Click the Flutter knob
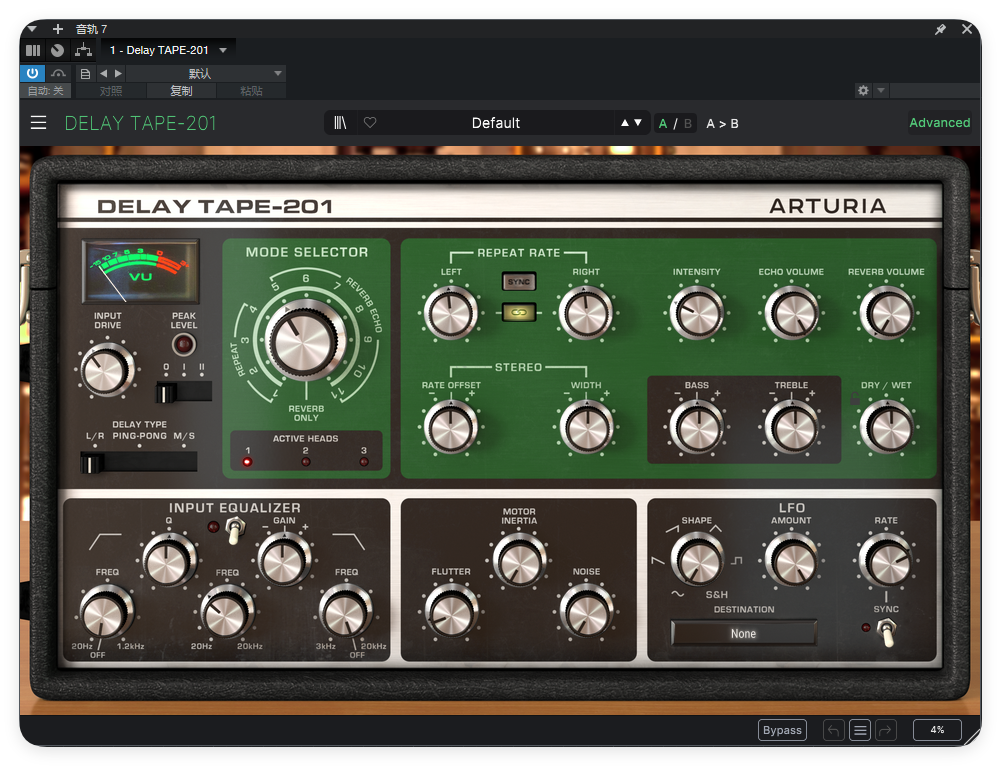Image resolution: width=1001 pixels, height=766 pixels. click(x=451, y=612)
